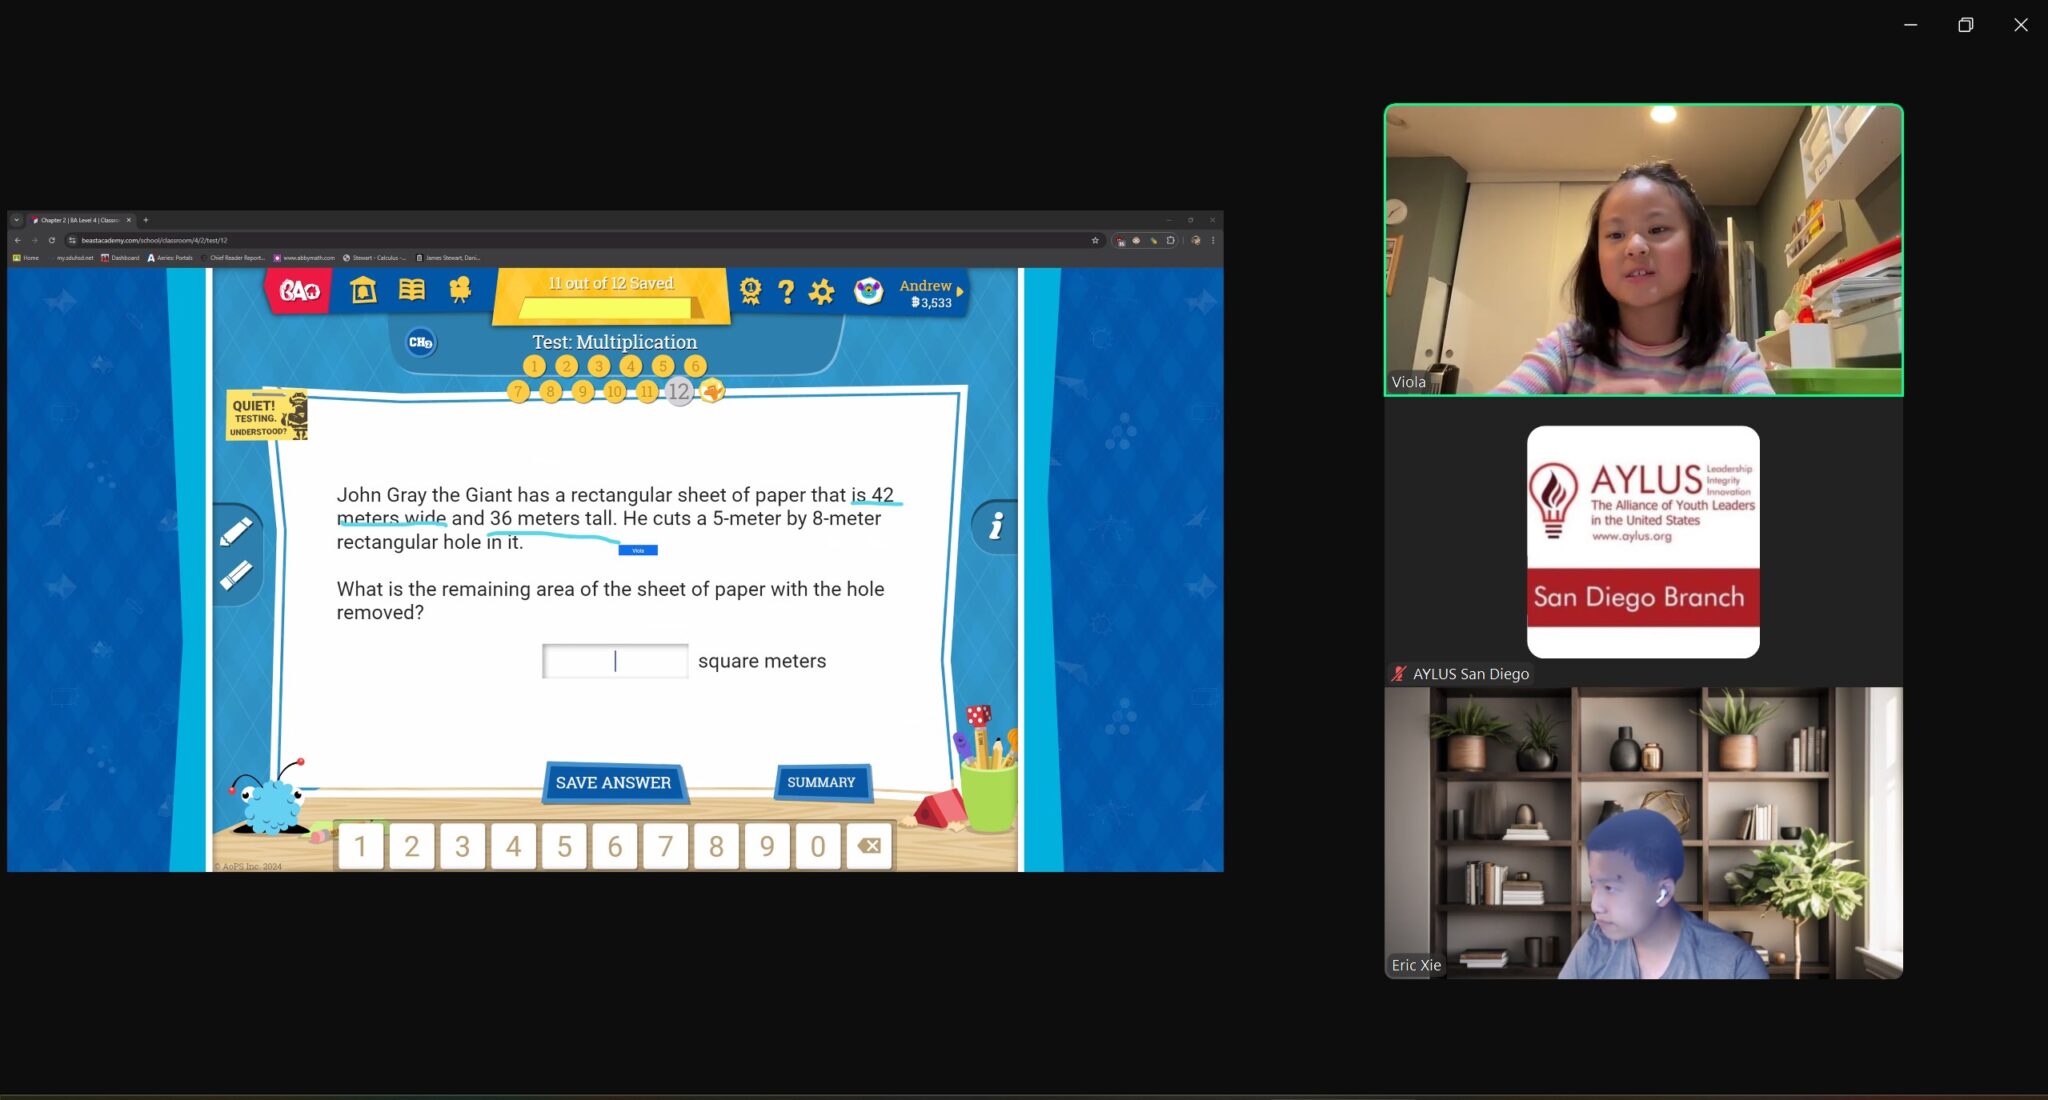This screenshot has height=1100, width=2048.
Task: Select the eraser tool
Action: coord(236,575)
